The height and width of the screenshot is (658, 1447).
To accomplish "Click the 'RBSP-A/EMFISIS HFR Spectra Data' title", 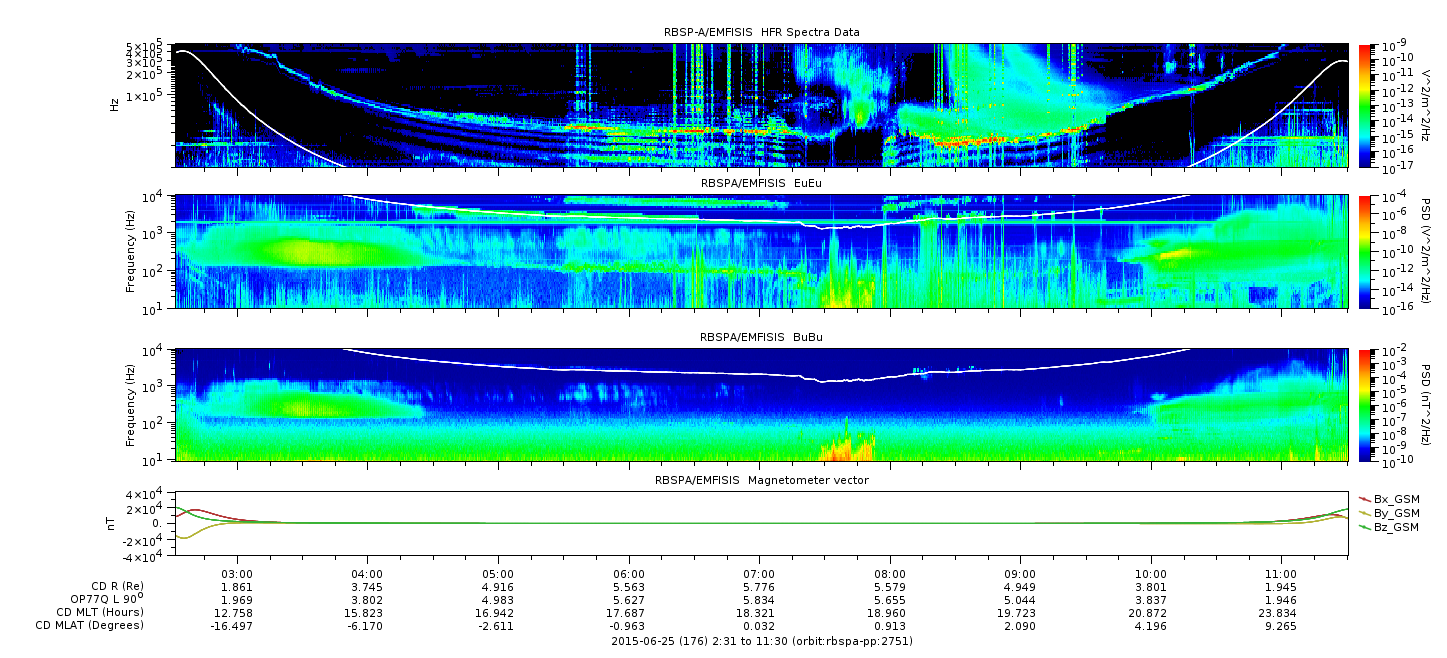I will tap(761, 32).
